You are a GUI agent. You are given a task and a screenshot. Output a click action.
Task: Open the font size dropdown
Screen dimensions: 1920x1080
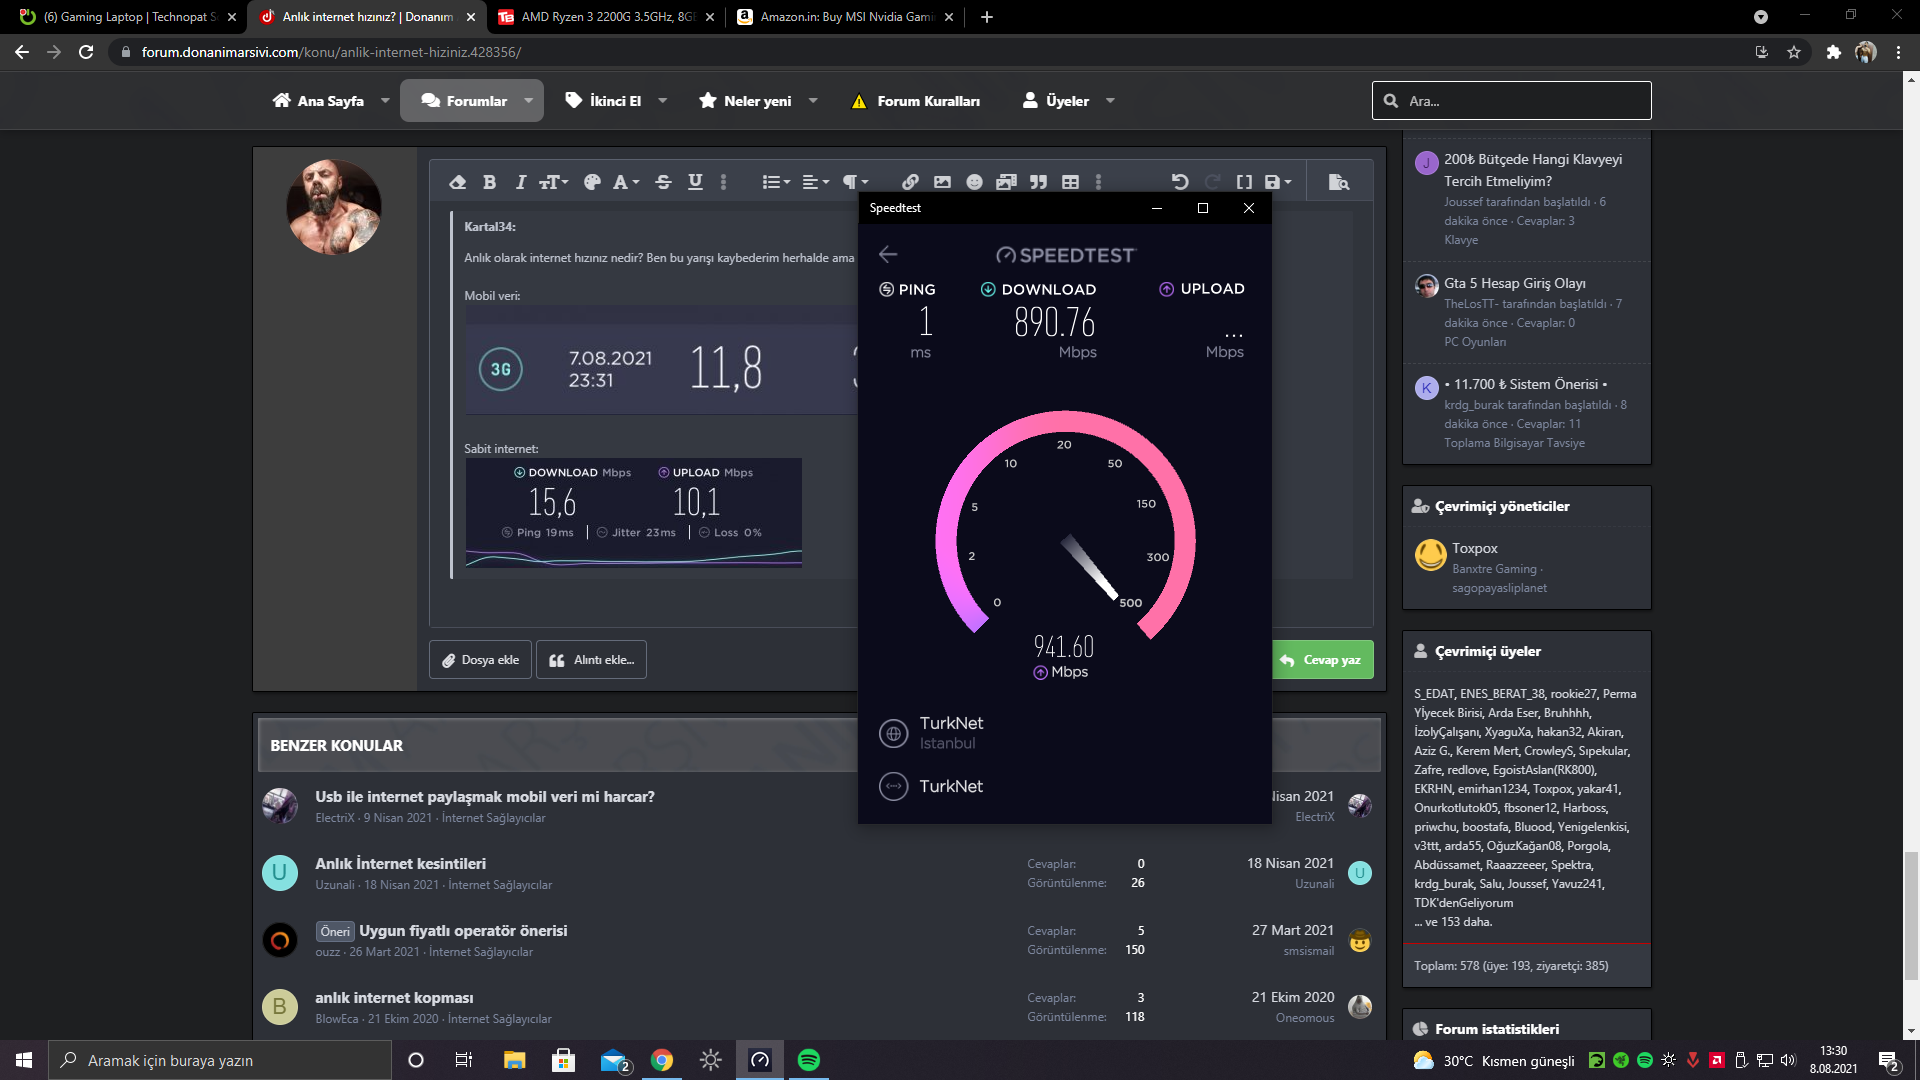(x=554, y=182)
